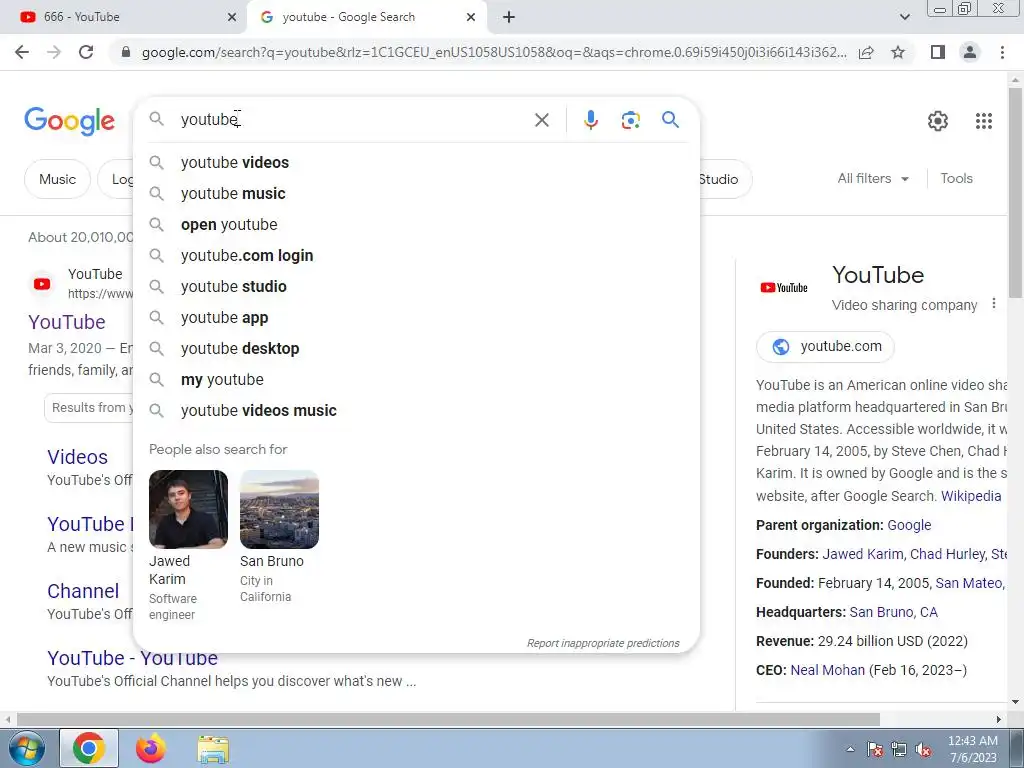
Task: Open the Google apps grid
Action: 984,120
